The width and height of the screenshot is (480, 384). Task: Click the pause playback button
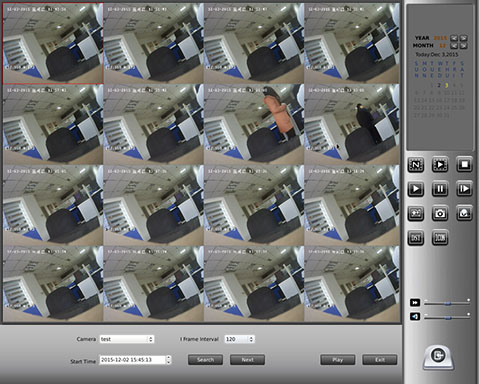click(x=440, y=189)
